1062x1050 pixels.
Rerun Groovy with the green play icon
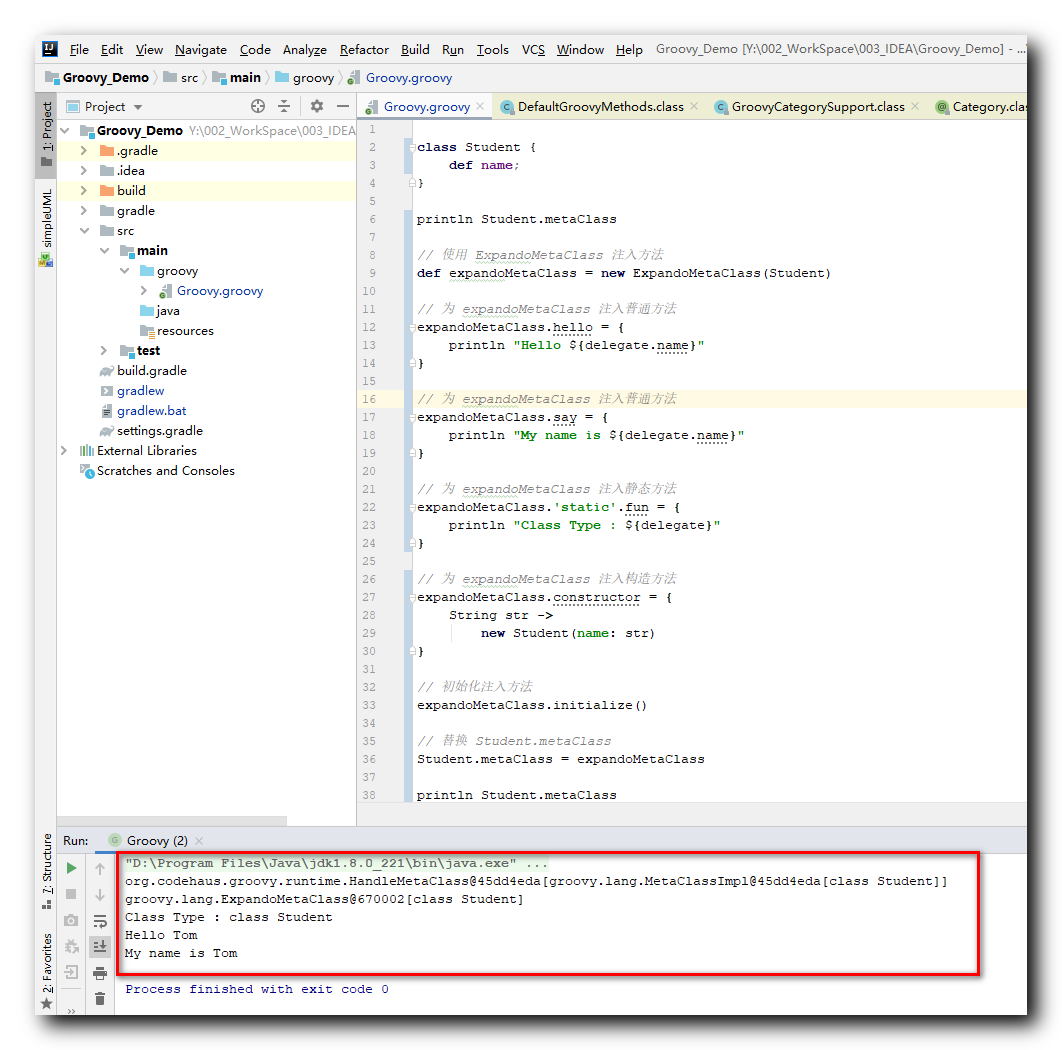pyautogui.click(x=71, y=868)
